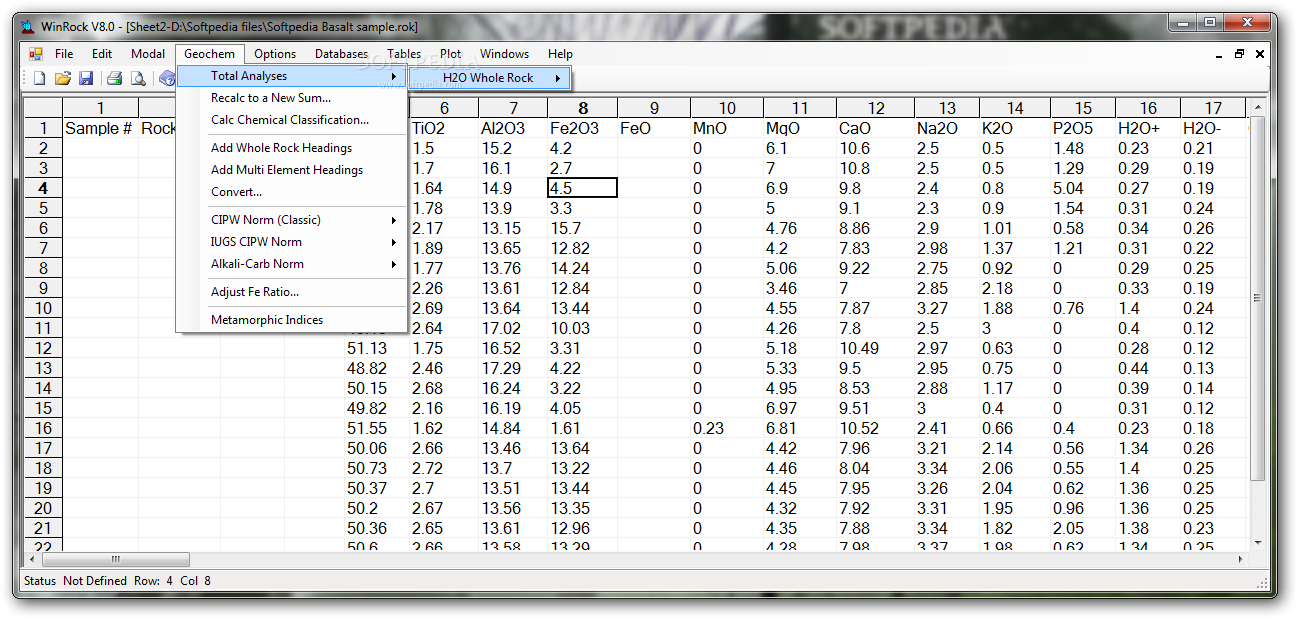Select the 17.29 cell under Al2O3
This screenshot has height=619, width=1298.
point(513,368)
